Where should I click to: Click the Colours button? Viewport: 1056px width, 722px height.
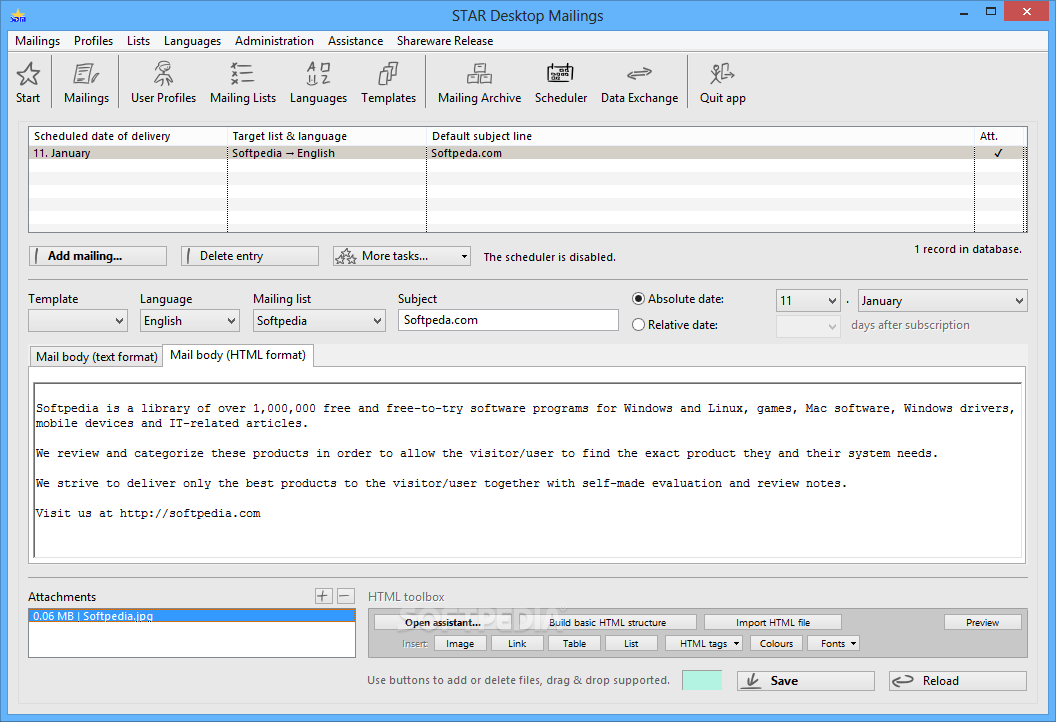(x=777, y=643)
